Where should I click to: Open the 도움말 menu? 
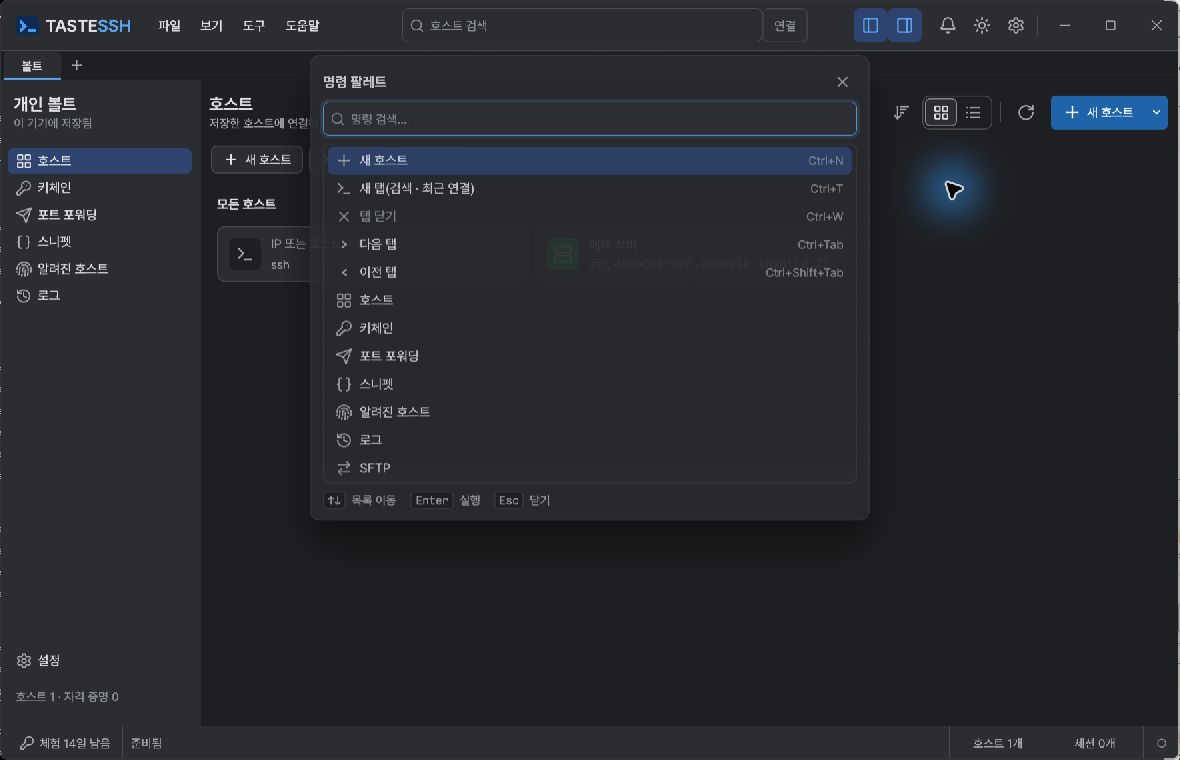302,26
